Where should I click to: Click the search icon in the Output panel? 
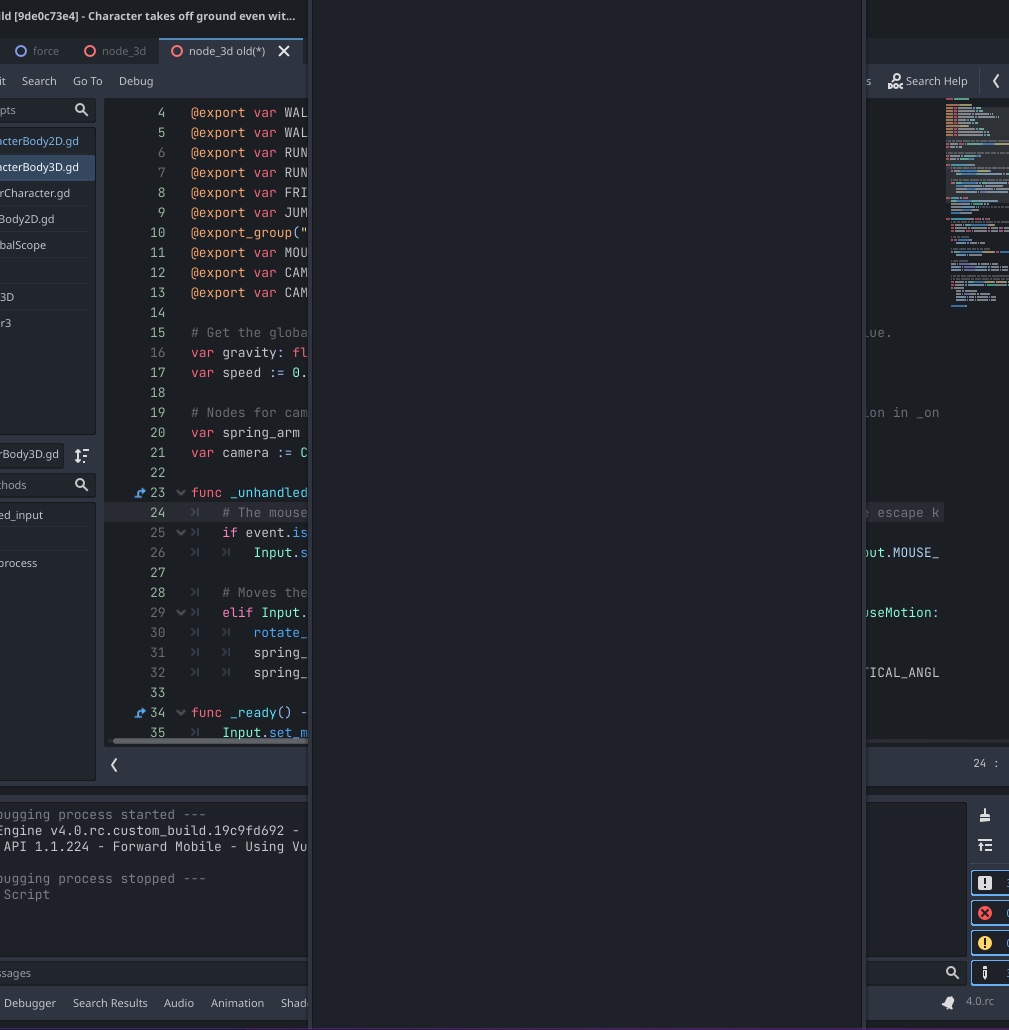(951, 971)
